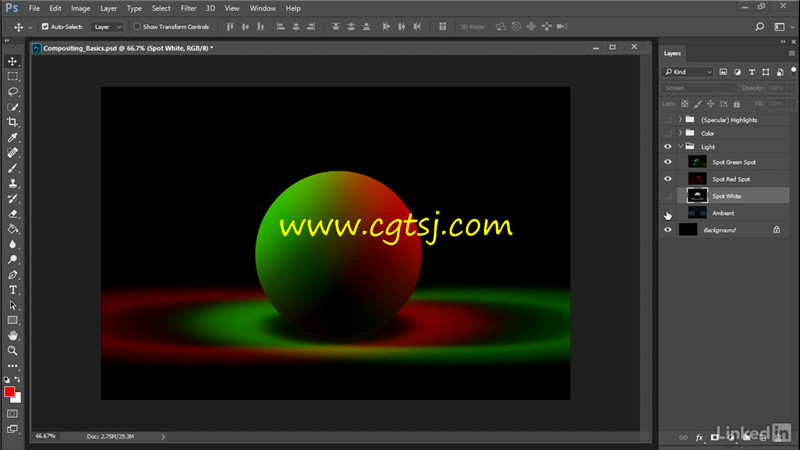Collapse the Light group
Screen dimensions: 800x450
pyautogui.click(x=680, y=146)
